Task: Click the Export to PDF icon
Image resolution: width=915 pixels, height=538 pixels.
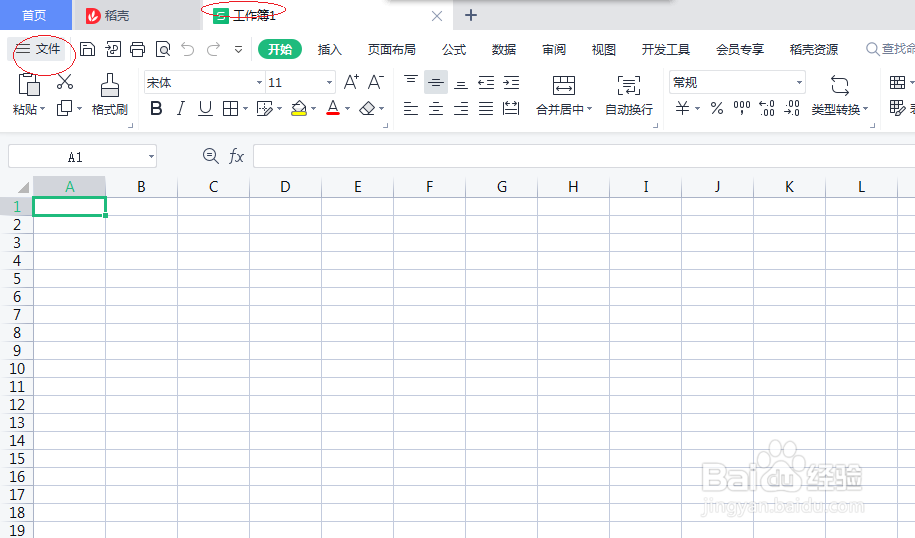Action: [x=113, y=49]
